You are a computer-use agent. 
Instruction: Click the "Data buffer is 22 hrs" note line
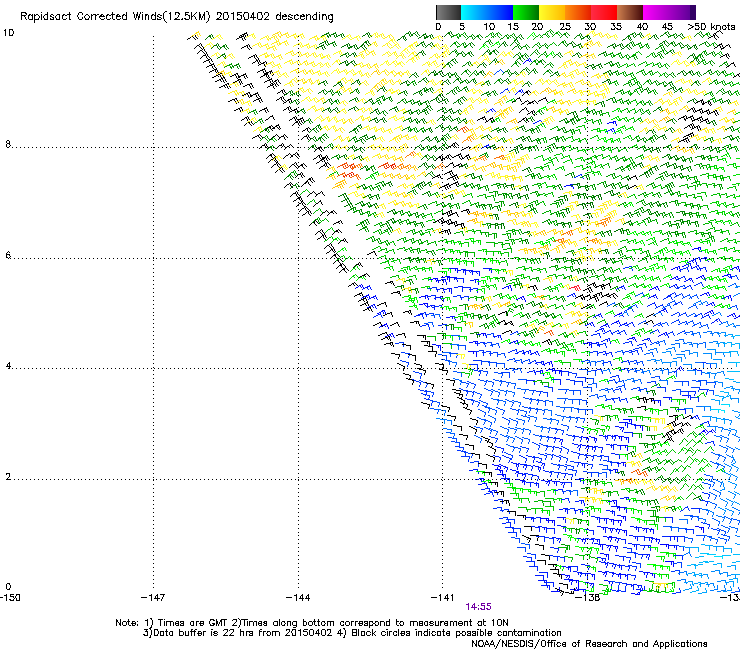click(x=352, y=633)
